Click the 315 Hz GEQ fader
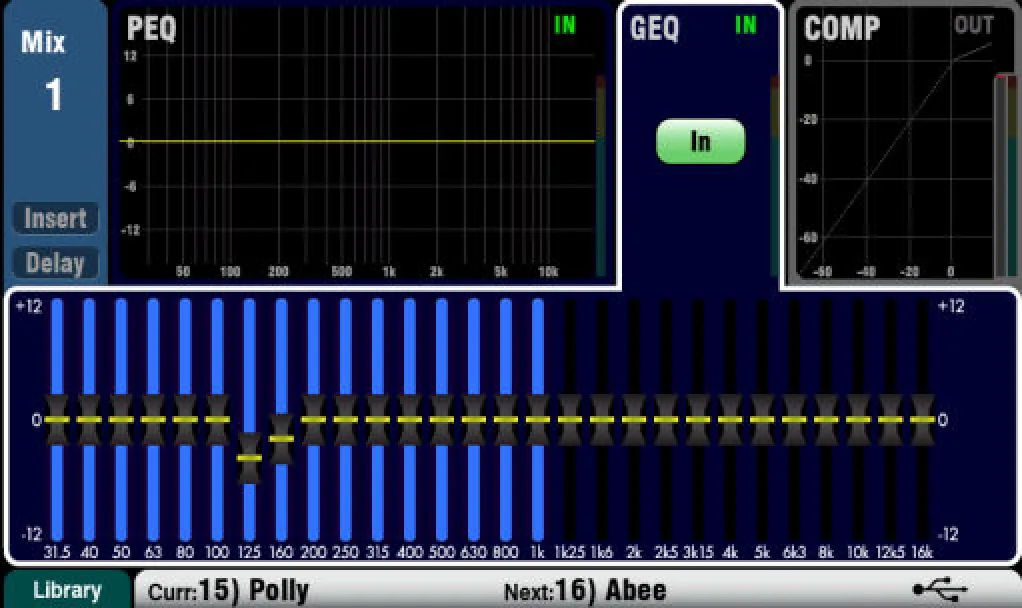1022x608 pixels. (x=377, y=420)
